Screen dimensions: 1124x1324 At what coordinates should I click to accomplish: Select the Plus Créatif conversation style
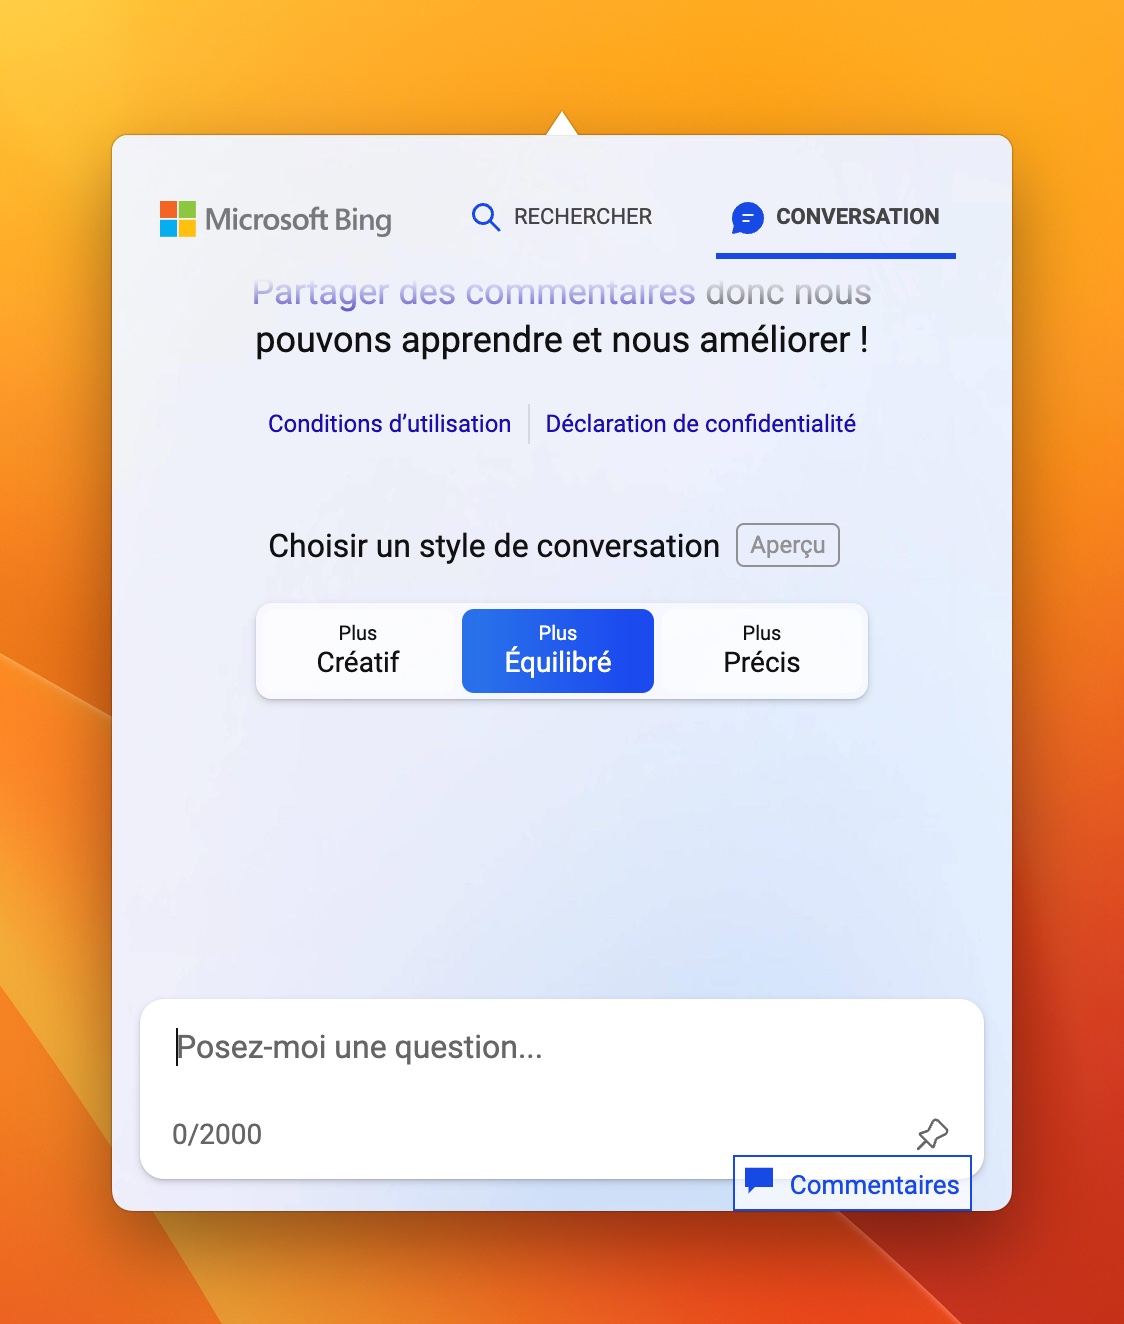click(x=358, y=651)
